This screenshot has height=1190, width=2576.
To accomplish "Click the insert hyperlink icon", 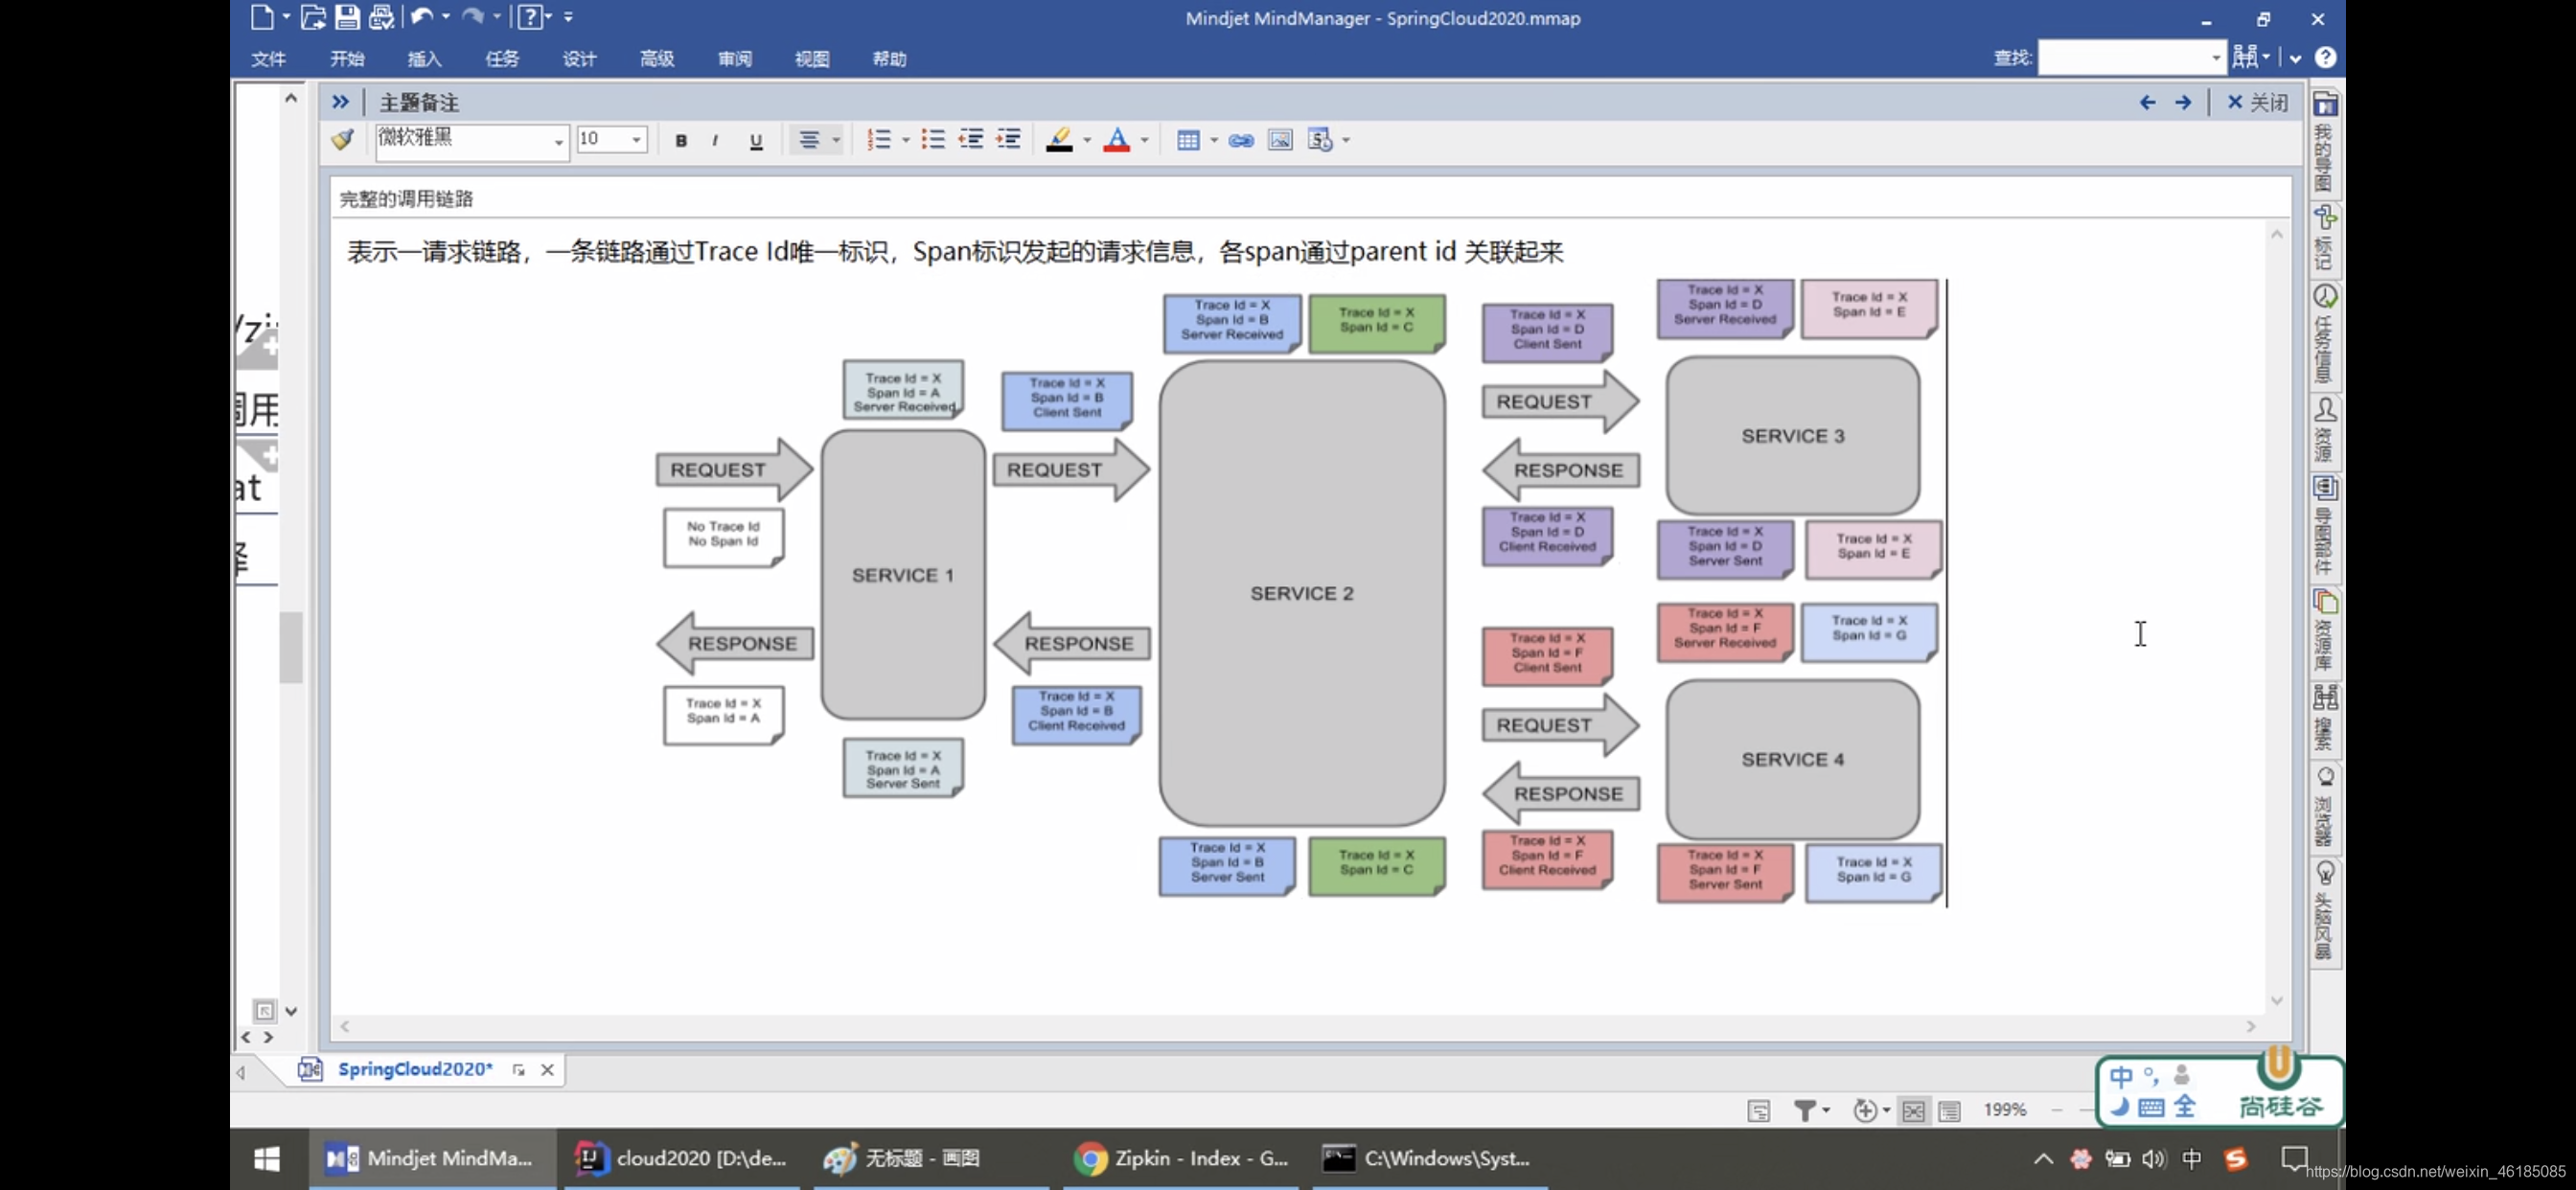I will (x=1240, y=140).
